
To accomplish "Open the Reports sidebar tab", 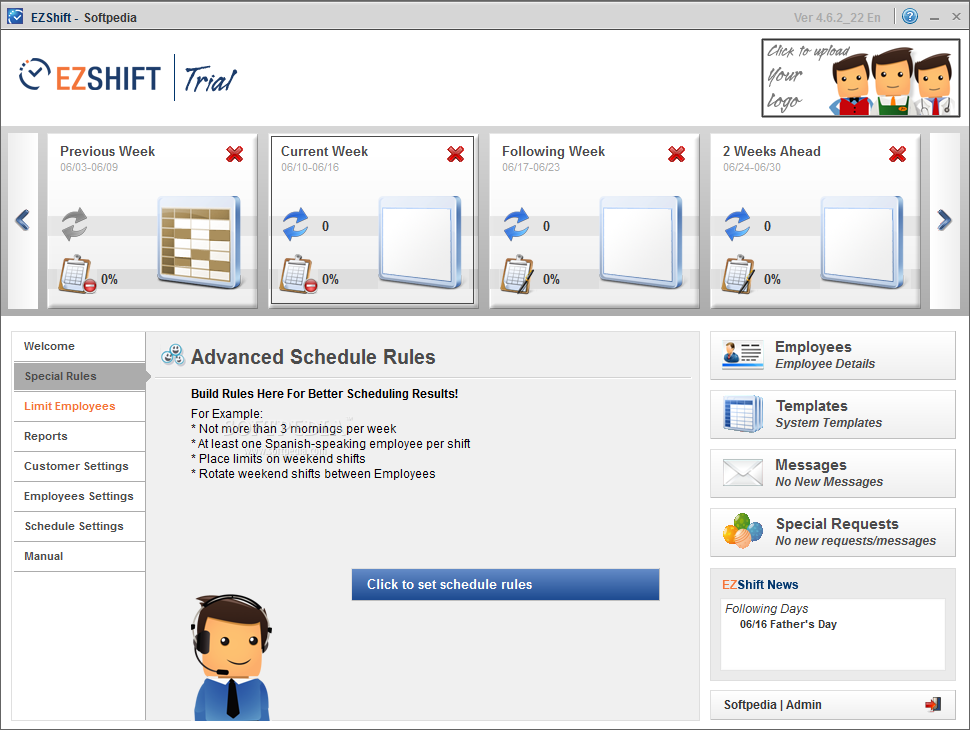I will [x=79, y=436].
